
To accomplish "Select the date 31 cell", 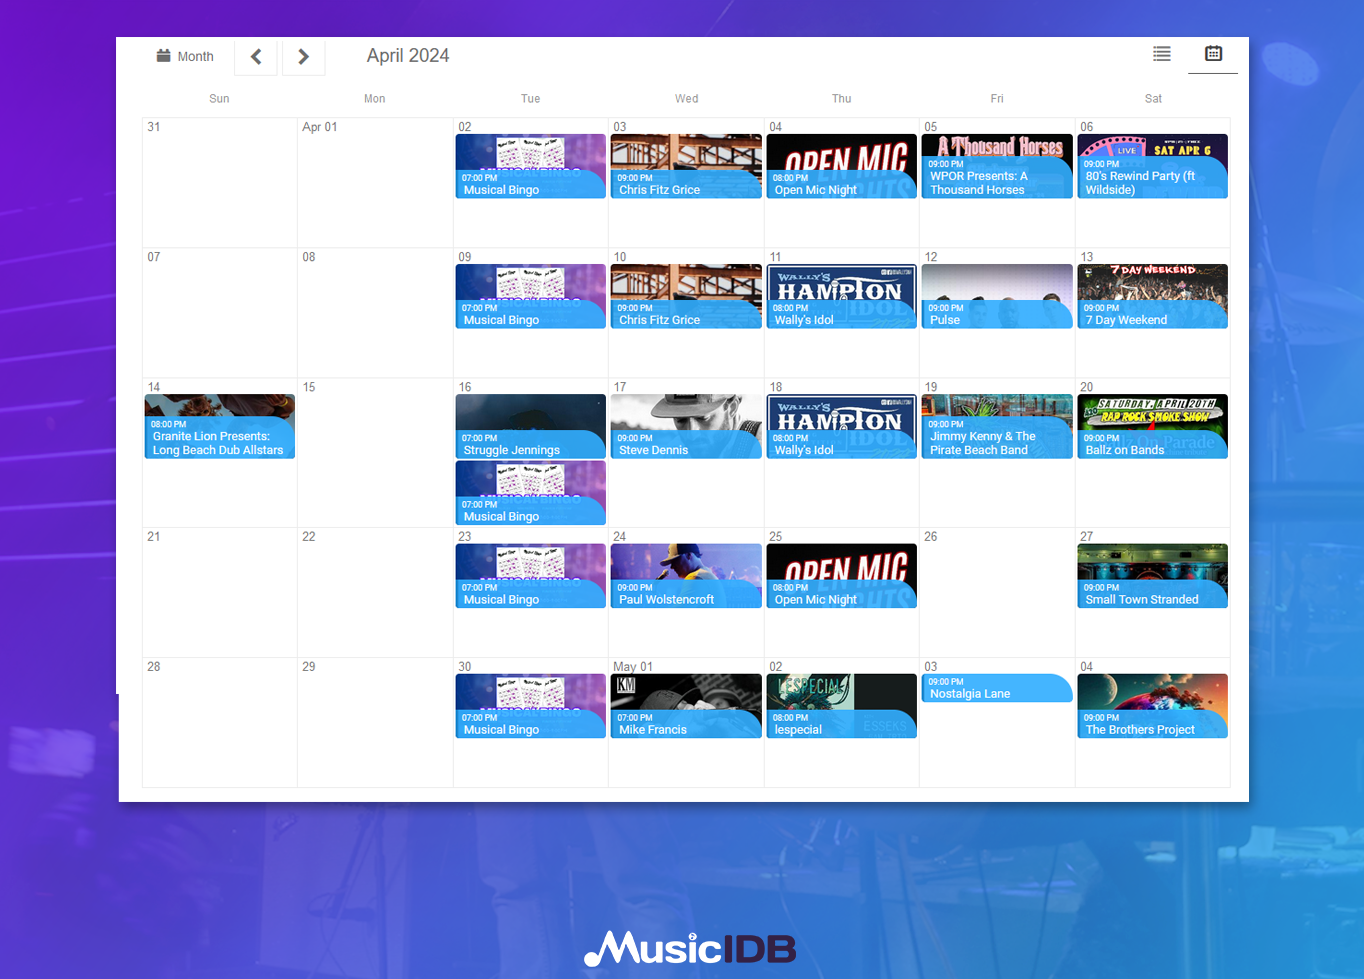I will pos(220,182).
